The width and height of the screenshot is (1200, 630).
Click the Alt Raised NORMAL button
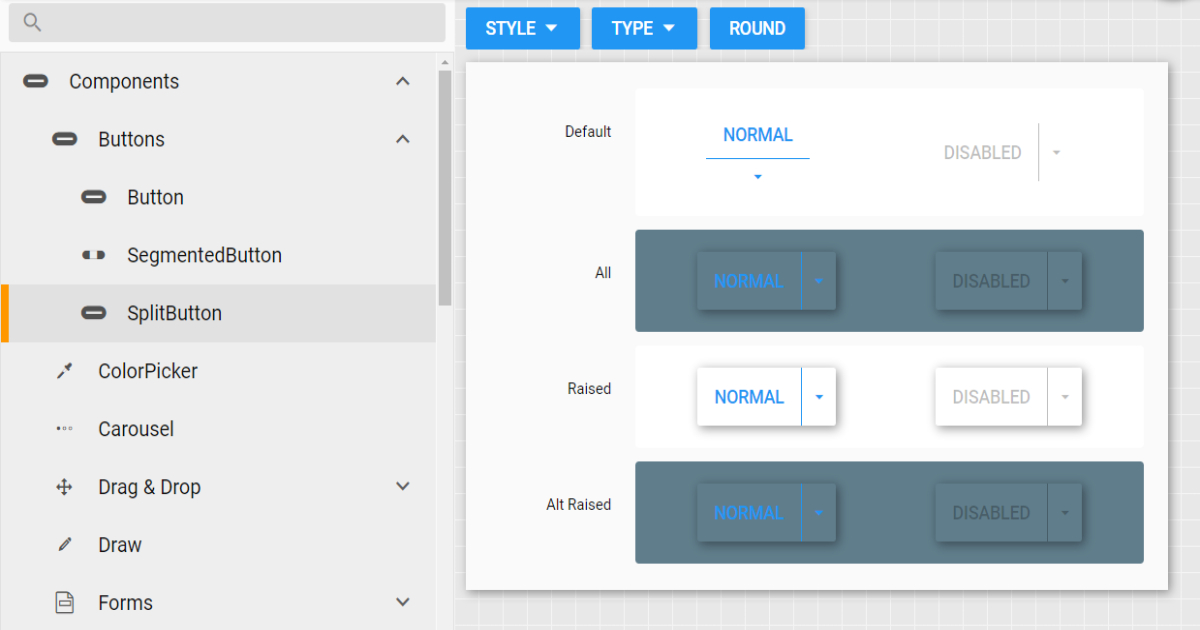click(x=749, y=513)
